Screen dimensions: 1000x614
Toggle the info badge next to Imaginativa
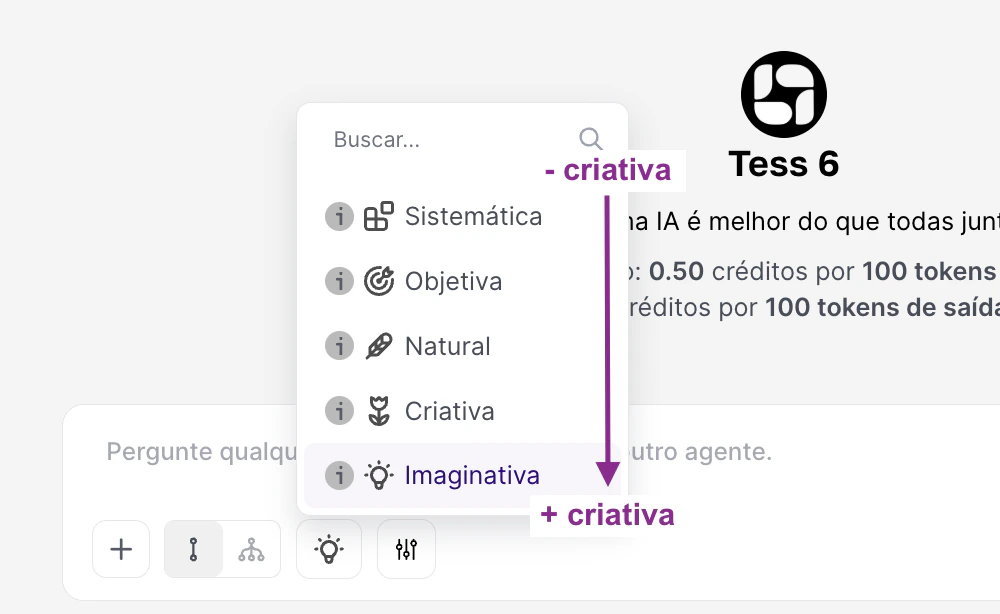click(340, 474)
